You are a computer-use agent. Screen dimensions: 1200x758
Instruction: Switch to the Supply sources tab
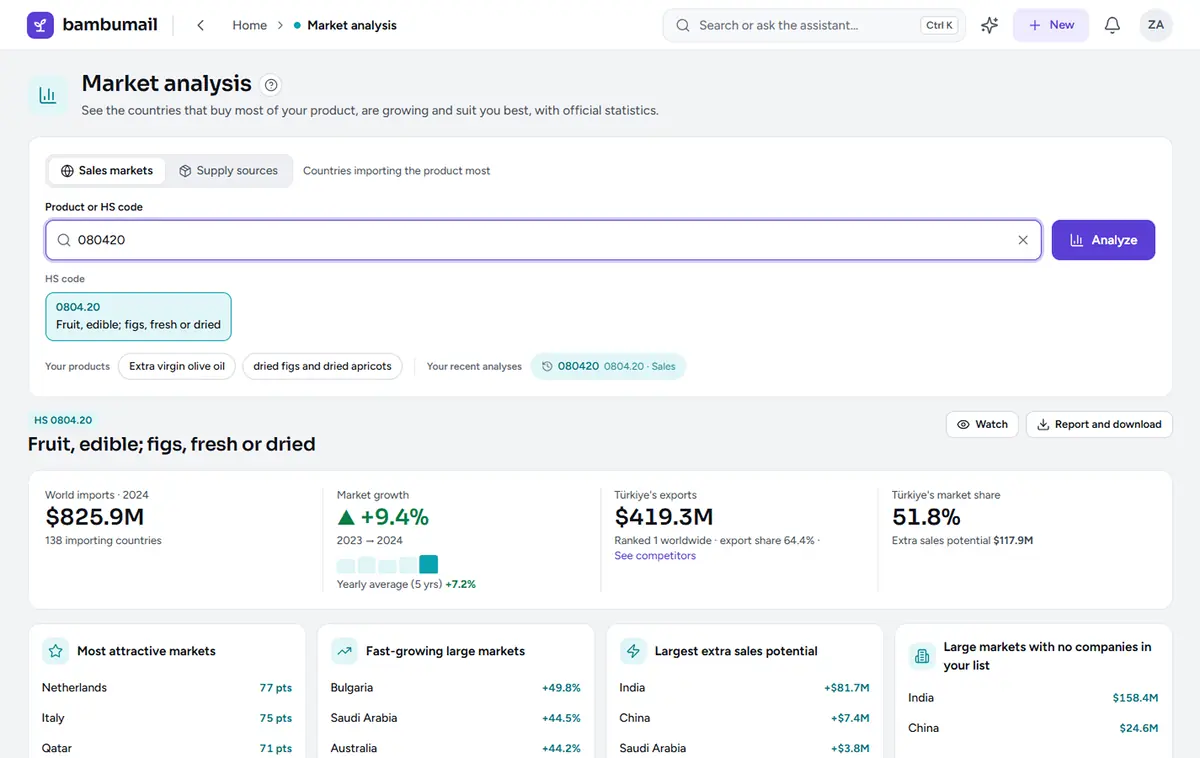click(228, 171)
